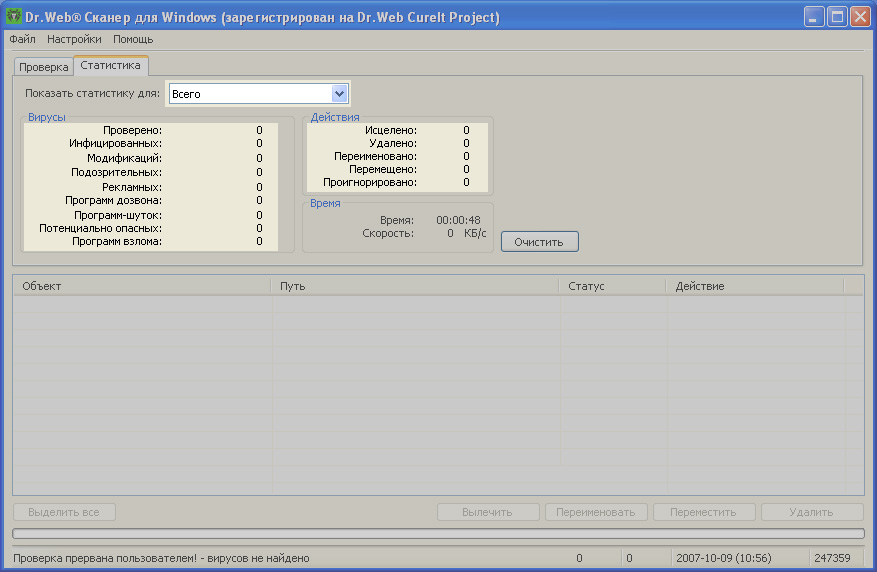Open the Помощь menu
This screenshot has height=572, width=877.
(133, 39)
